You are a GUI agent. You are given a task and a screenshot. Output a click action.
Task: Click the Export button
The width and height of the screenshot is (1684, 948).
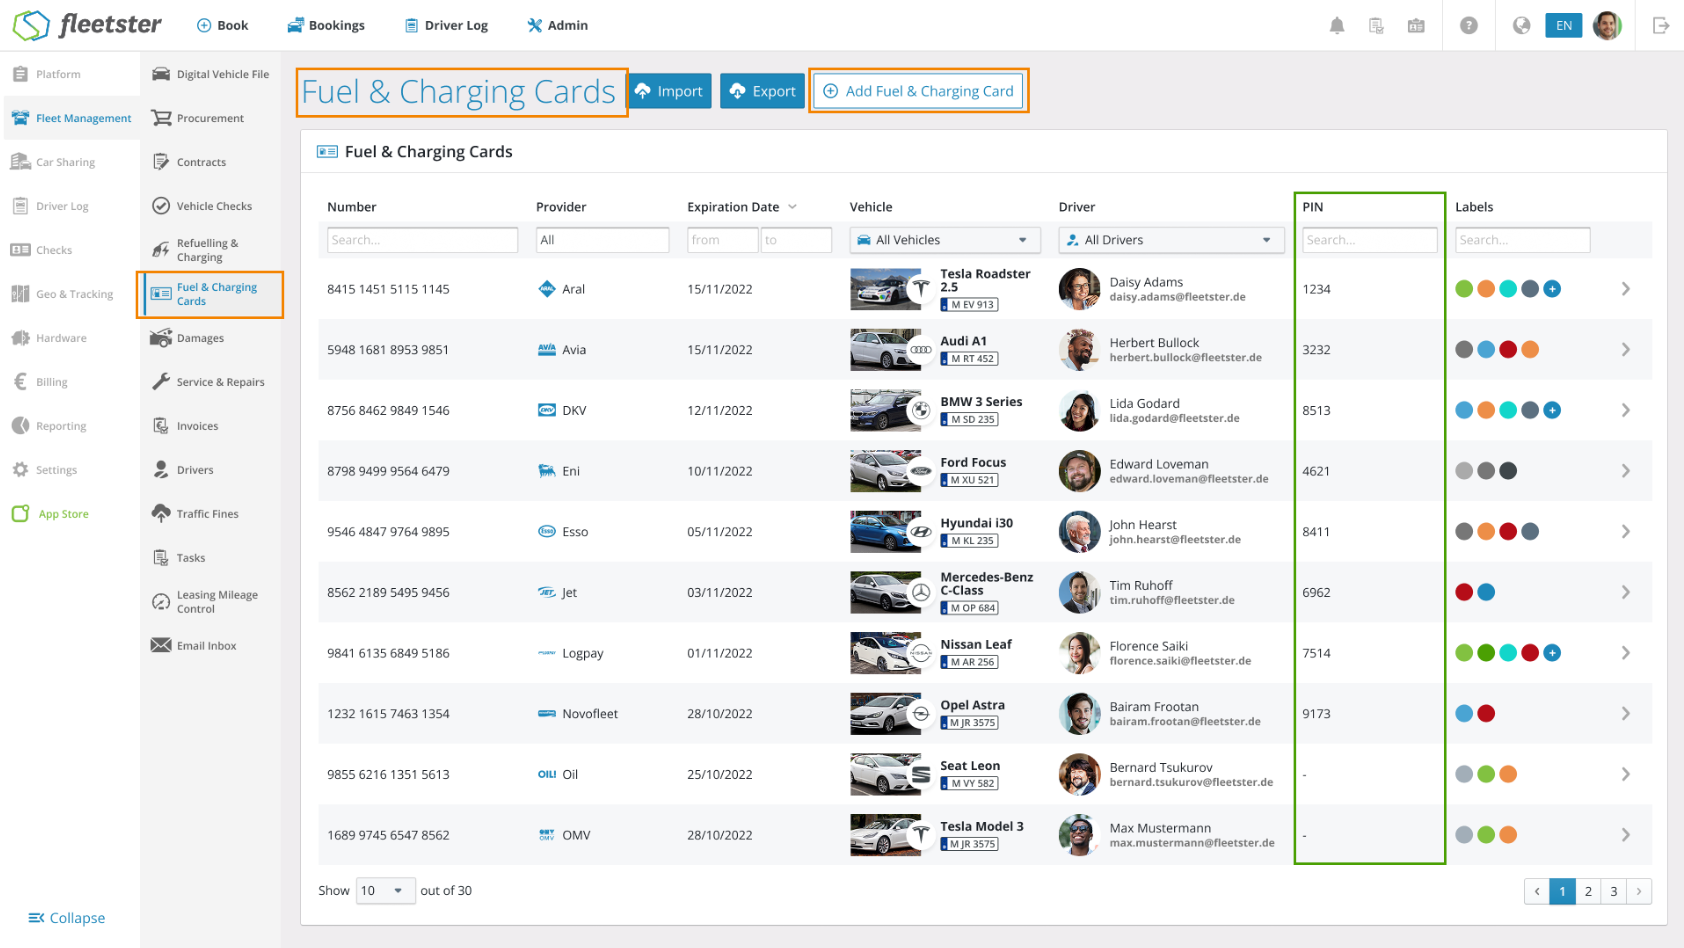pos(762,91)
